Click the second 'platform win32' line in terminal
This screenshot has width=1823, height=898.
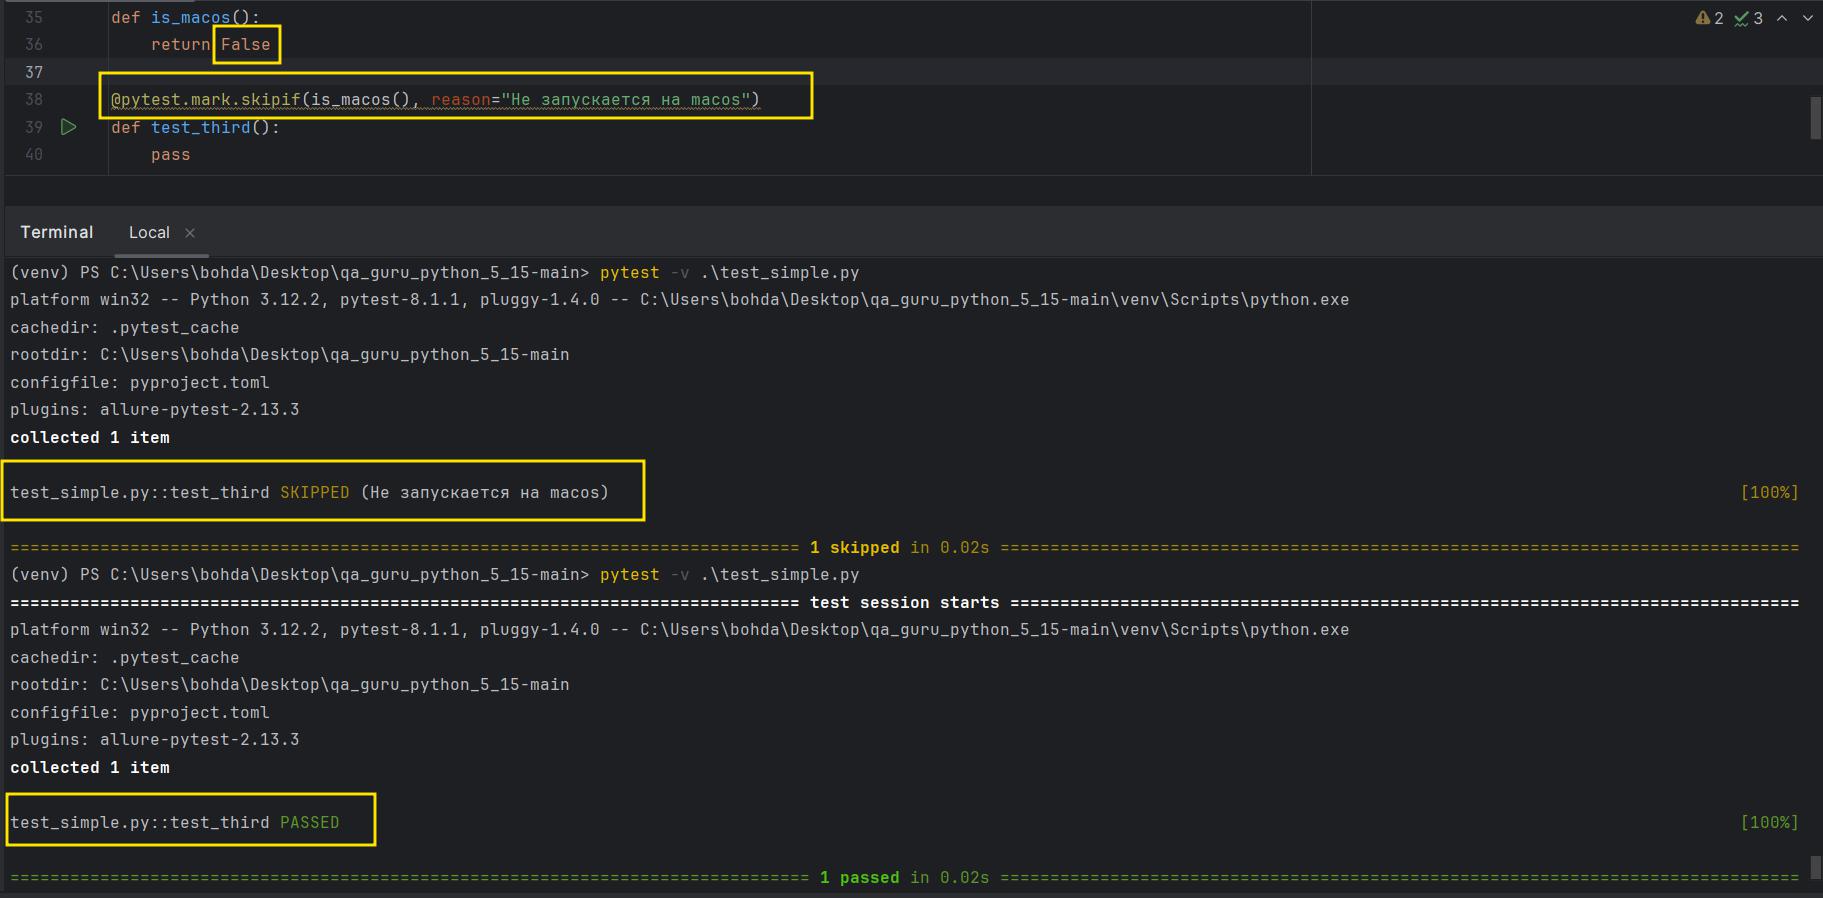(x=680, y=629)
